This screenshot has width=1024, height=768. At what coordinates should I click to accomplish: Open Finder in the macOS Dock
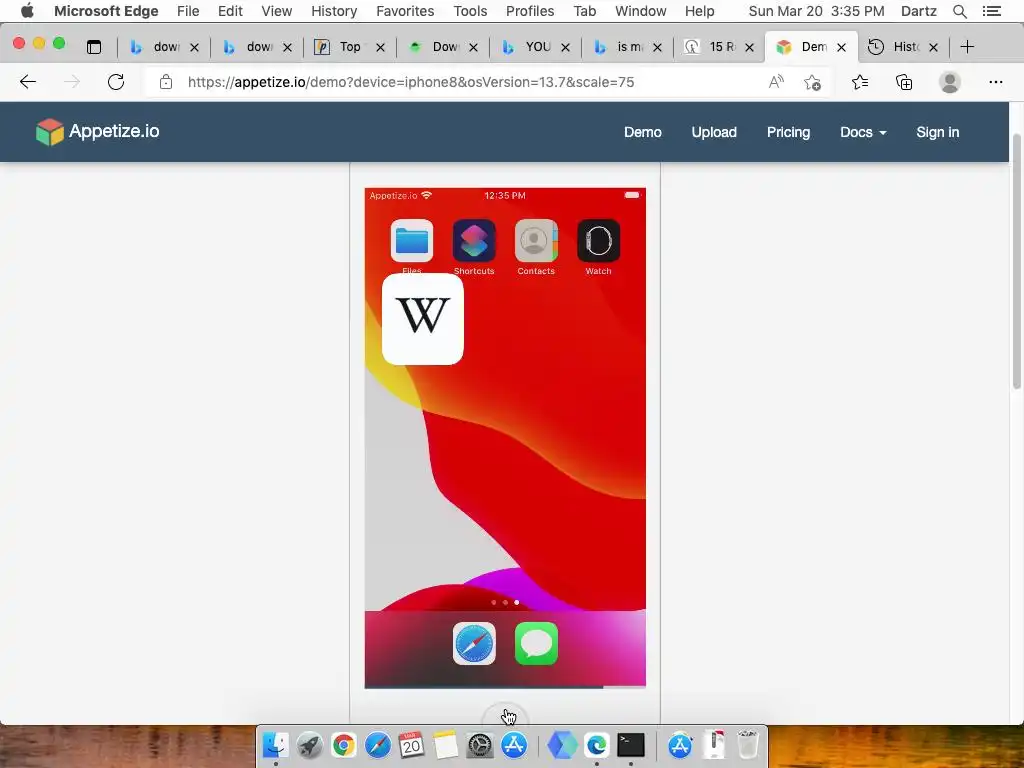(276, 744)
